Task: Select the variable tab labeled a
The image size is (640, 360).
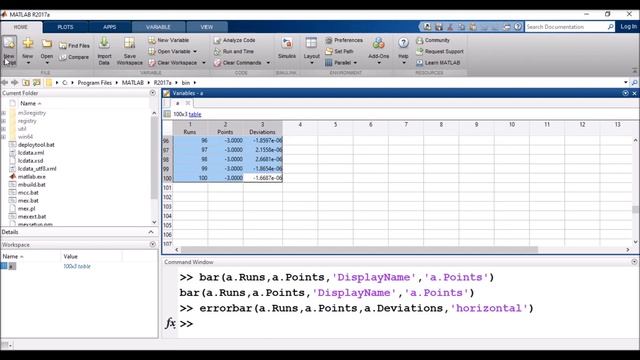Action: (177, 103)
